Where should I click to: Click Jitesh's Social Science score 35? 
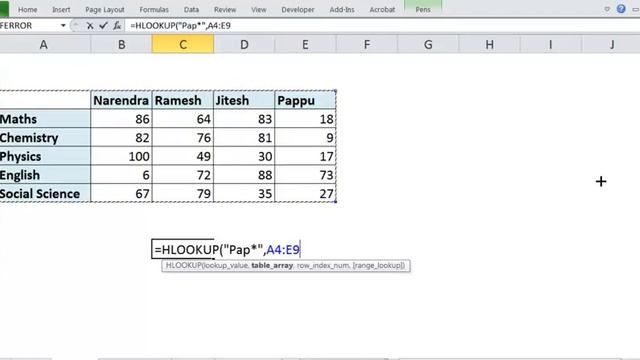244,193
